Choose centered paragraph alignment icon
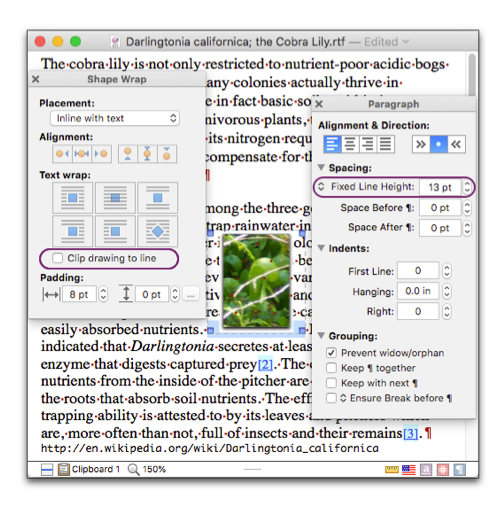 (x=350, y=144)
